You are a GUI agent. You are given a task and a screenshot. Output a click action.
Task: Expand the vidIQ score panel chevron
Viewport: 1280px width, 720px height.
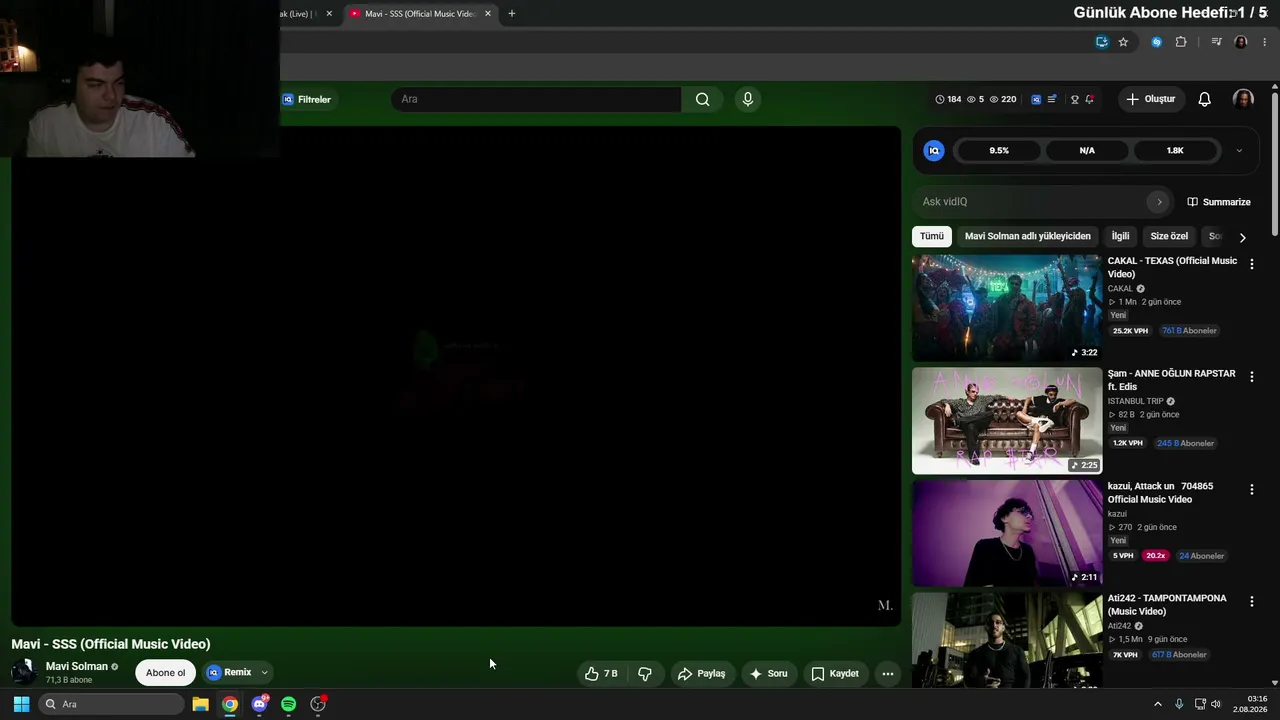1239,151
